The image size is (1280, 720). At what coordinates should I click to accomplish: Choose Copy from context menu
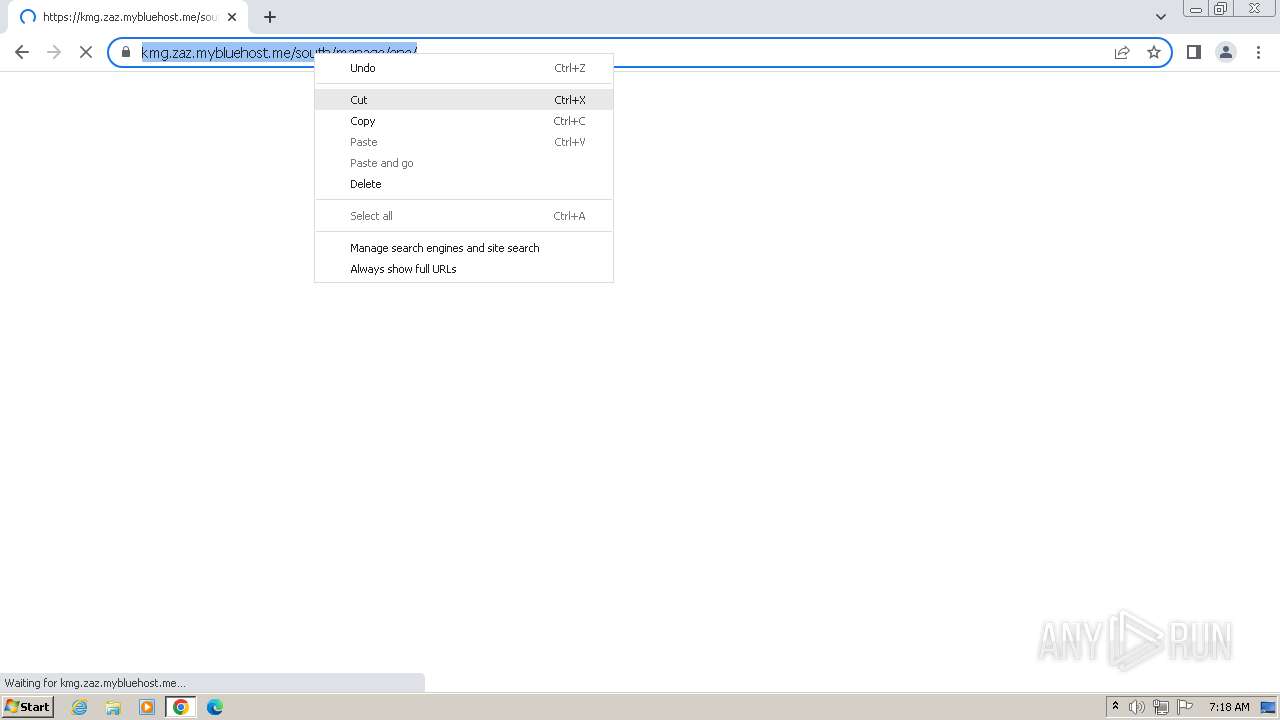point(464,121)
